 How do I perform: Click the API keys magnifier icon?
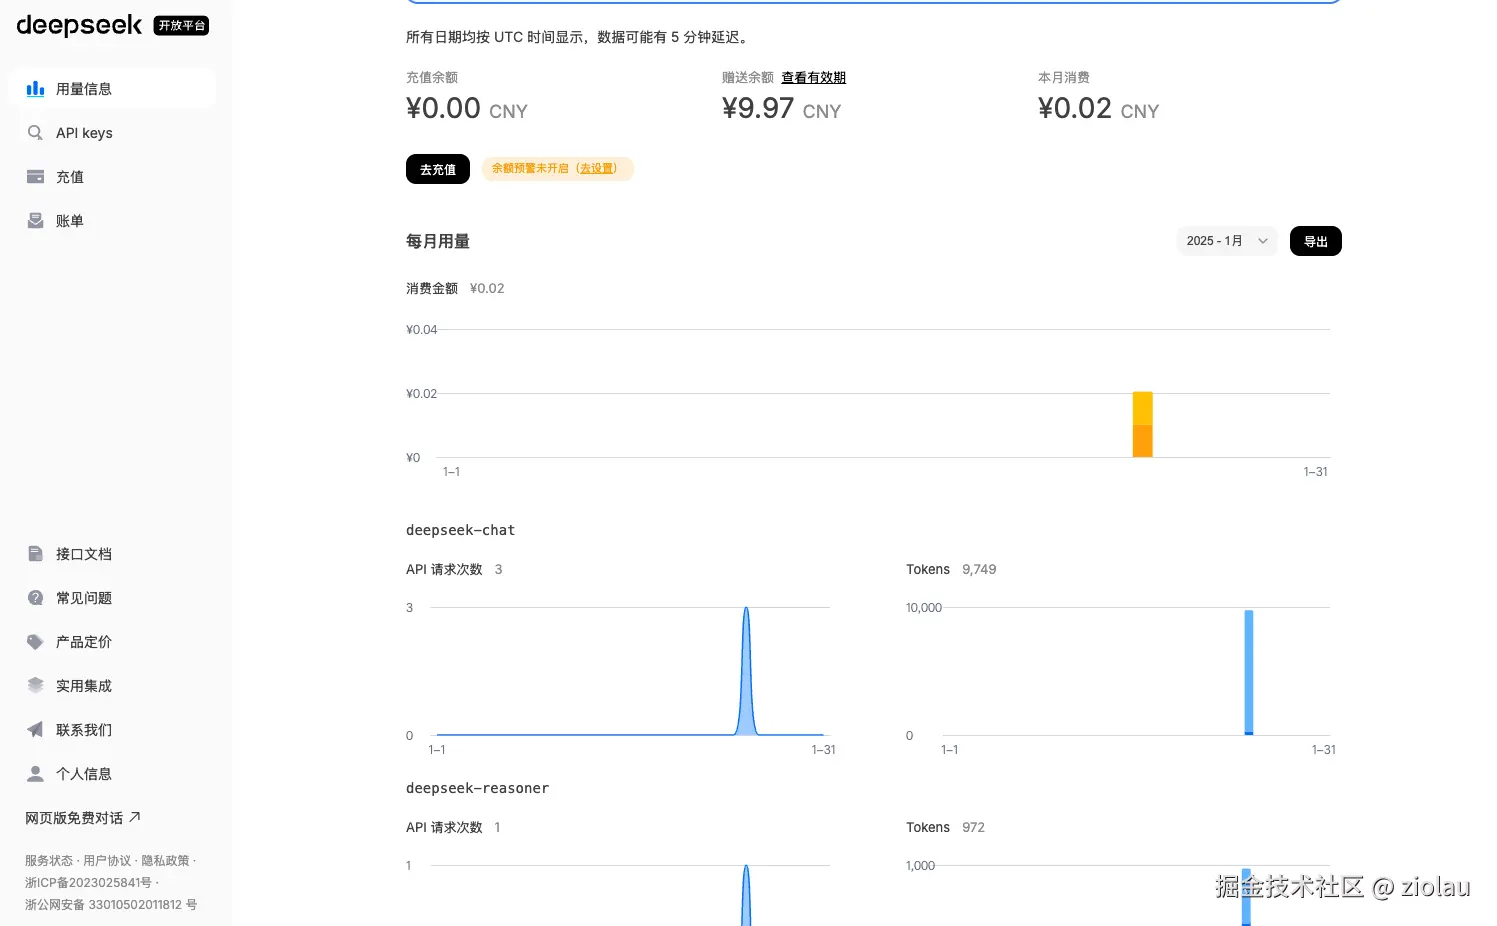point(35,133)
